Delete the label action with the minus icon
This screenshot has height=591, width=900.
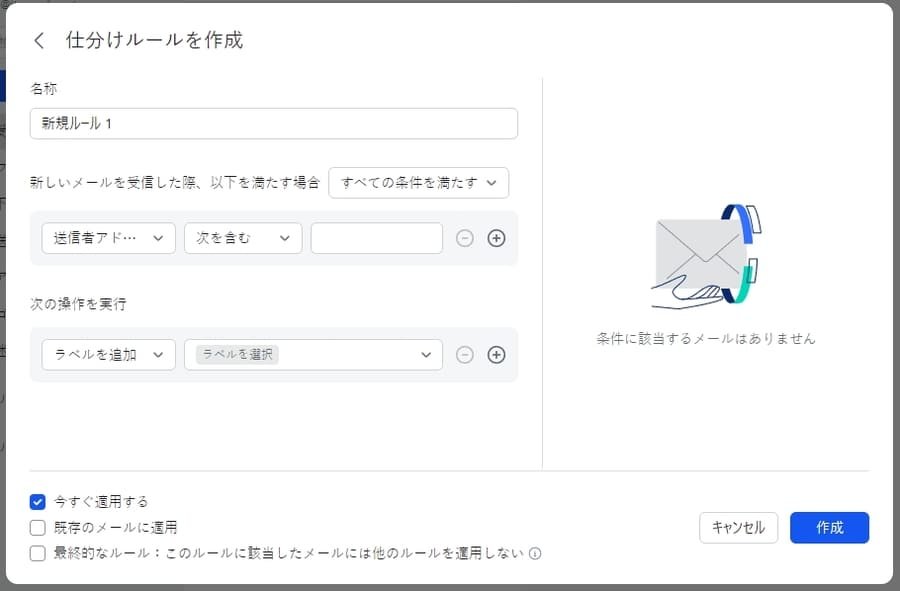click(x=464, y=354)
